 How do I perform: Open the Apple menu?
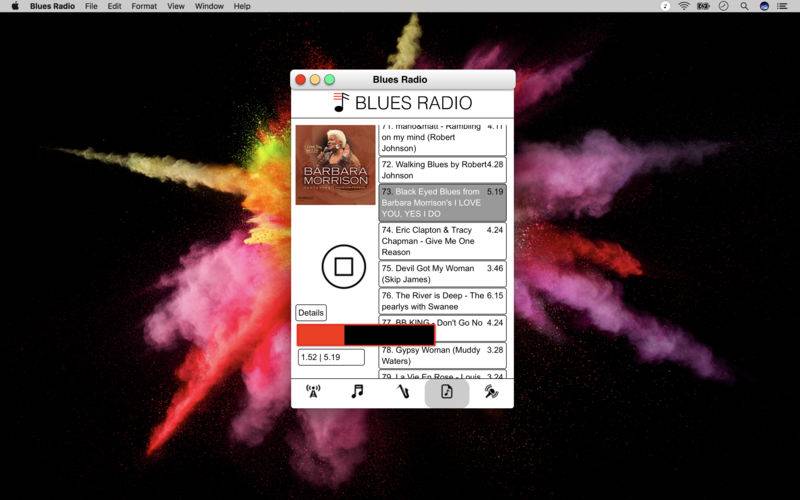15,6
